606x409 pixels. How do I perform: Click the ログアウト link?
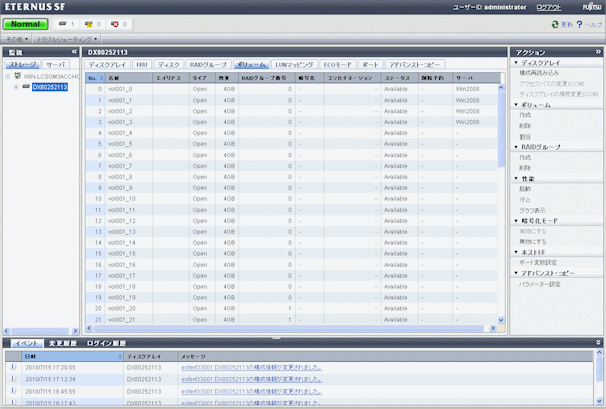(x=548, y=7)
